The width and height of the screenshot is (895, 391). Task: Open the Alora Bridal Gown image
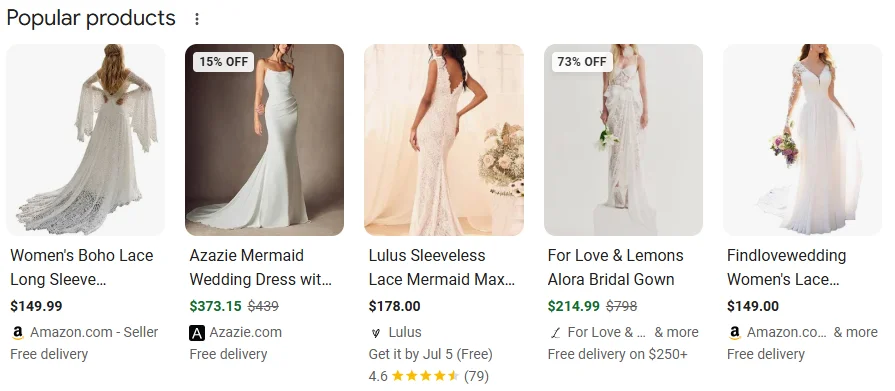click(x=623, y=140)
